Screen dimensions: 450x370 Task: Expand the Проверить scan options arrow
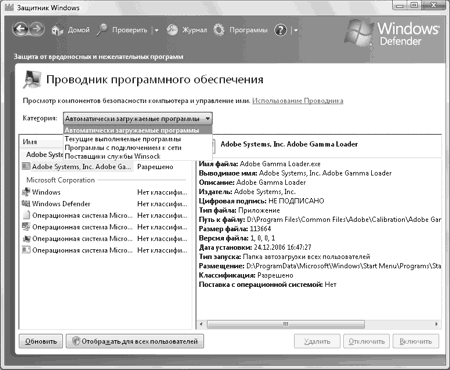[156, 30]
